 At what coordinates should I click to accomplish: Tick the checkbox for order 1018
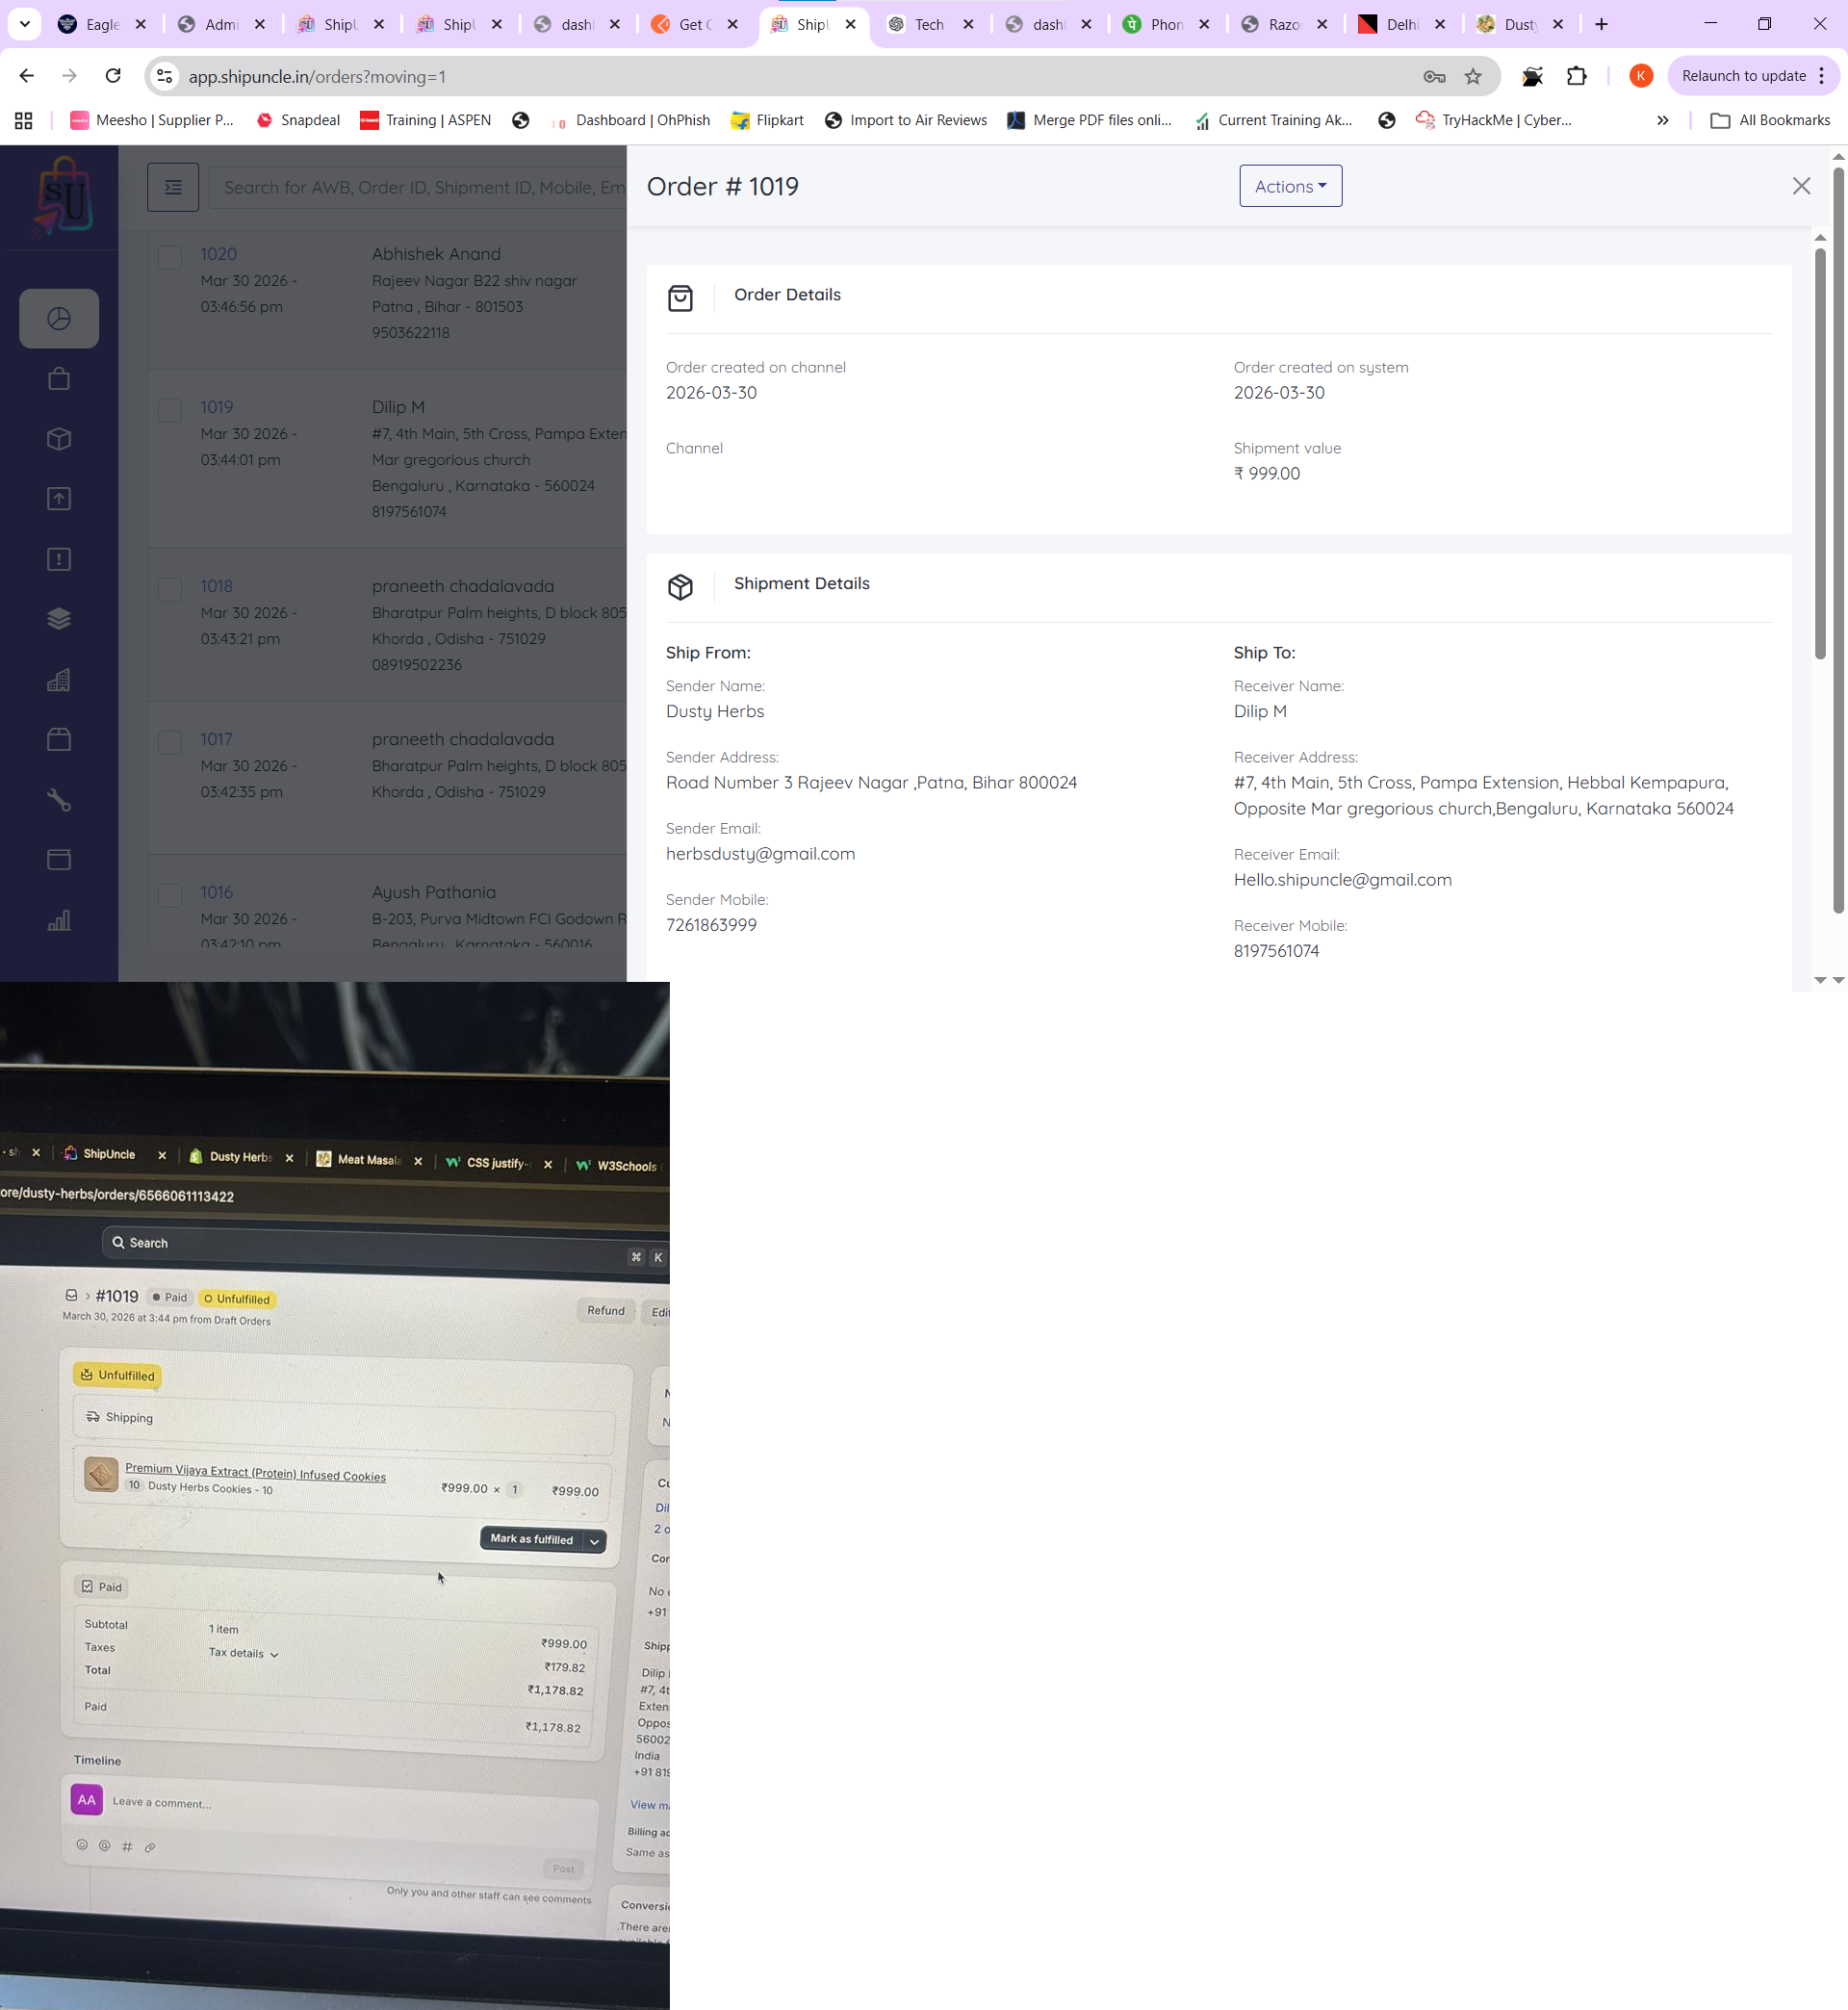coord(170,589)
